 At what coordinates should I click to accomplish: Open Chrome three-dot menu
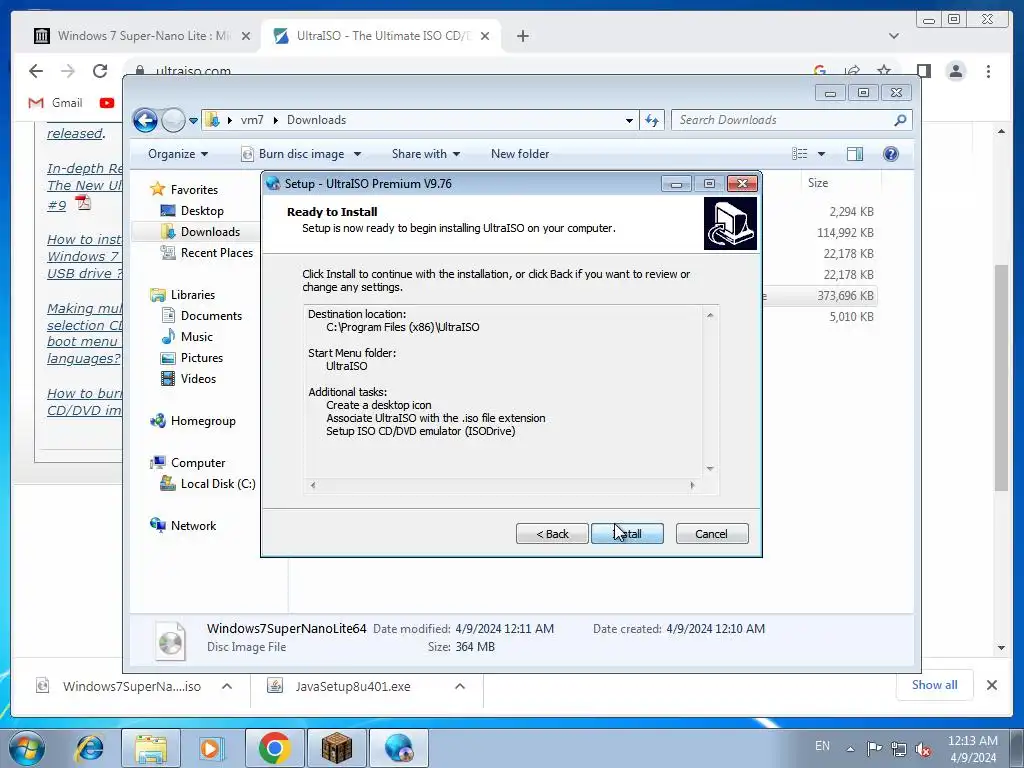tap(988, 71)
